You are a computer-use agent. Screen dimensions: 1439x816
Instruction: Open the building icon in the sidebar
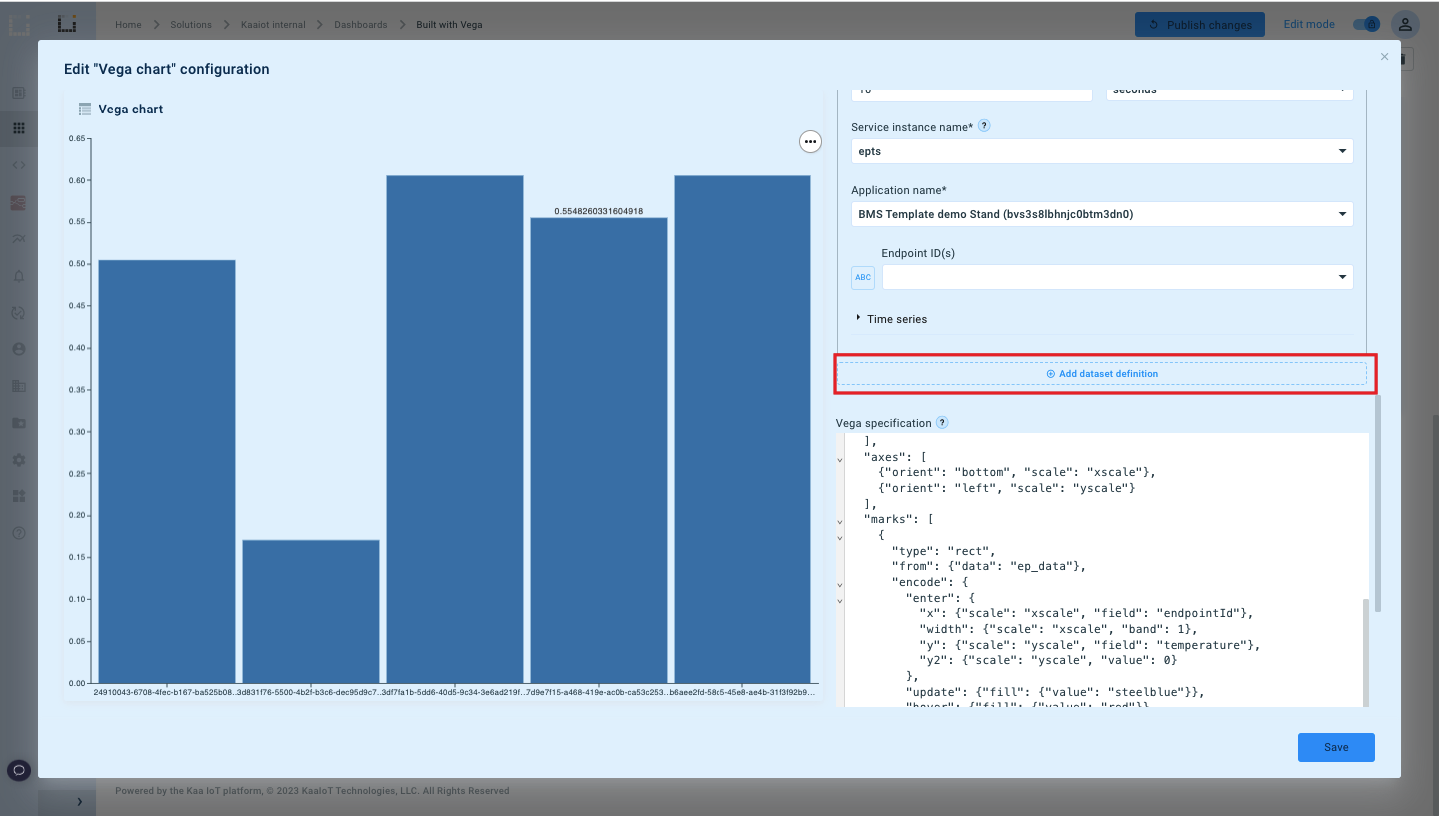pos(18,386)
